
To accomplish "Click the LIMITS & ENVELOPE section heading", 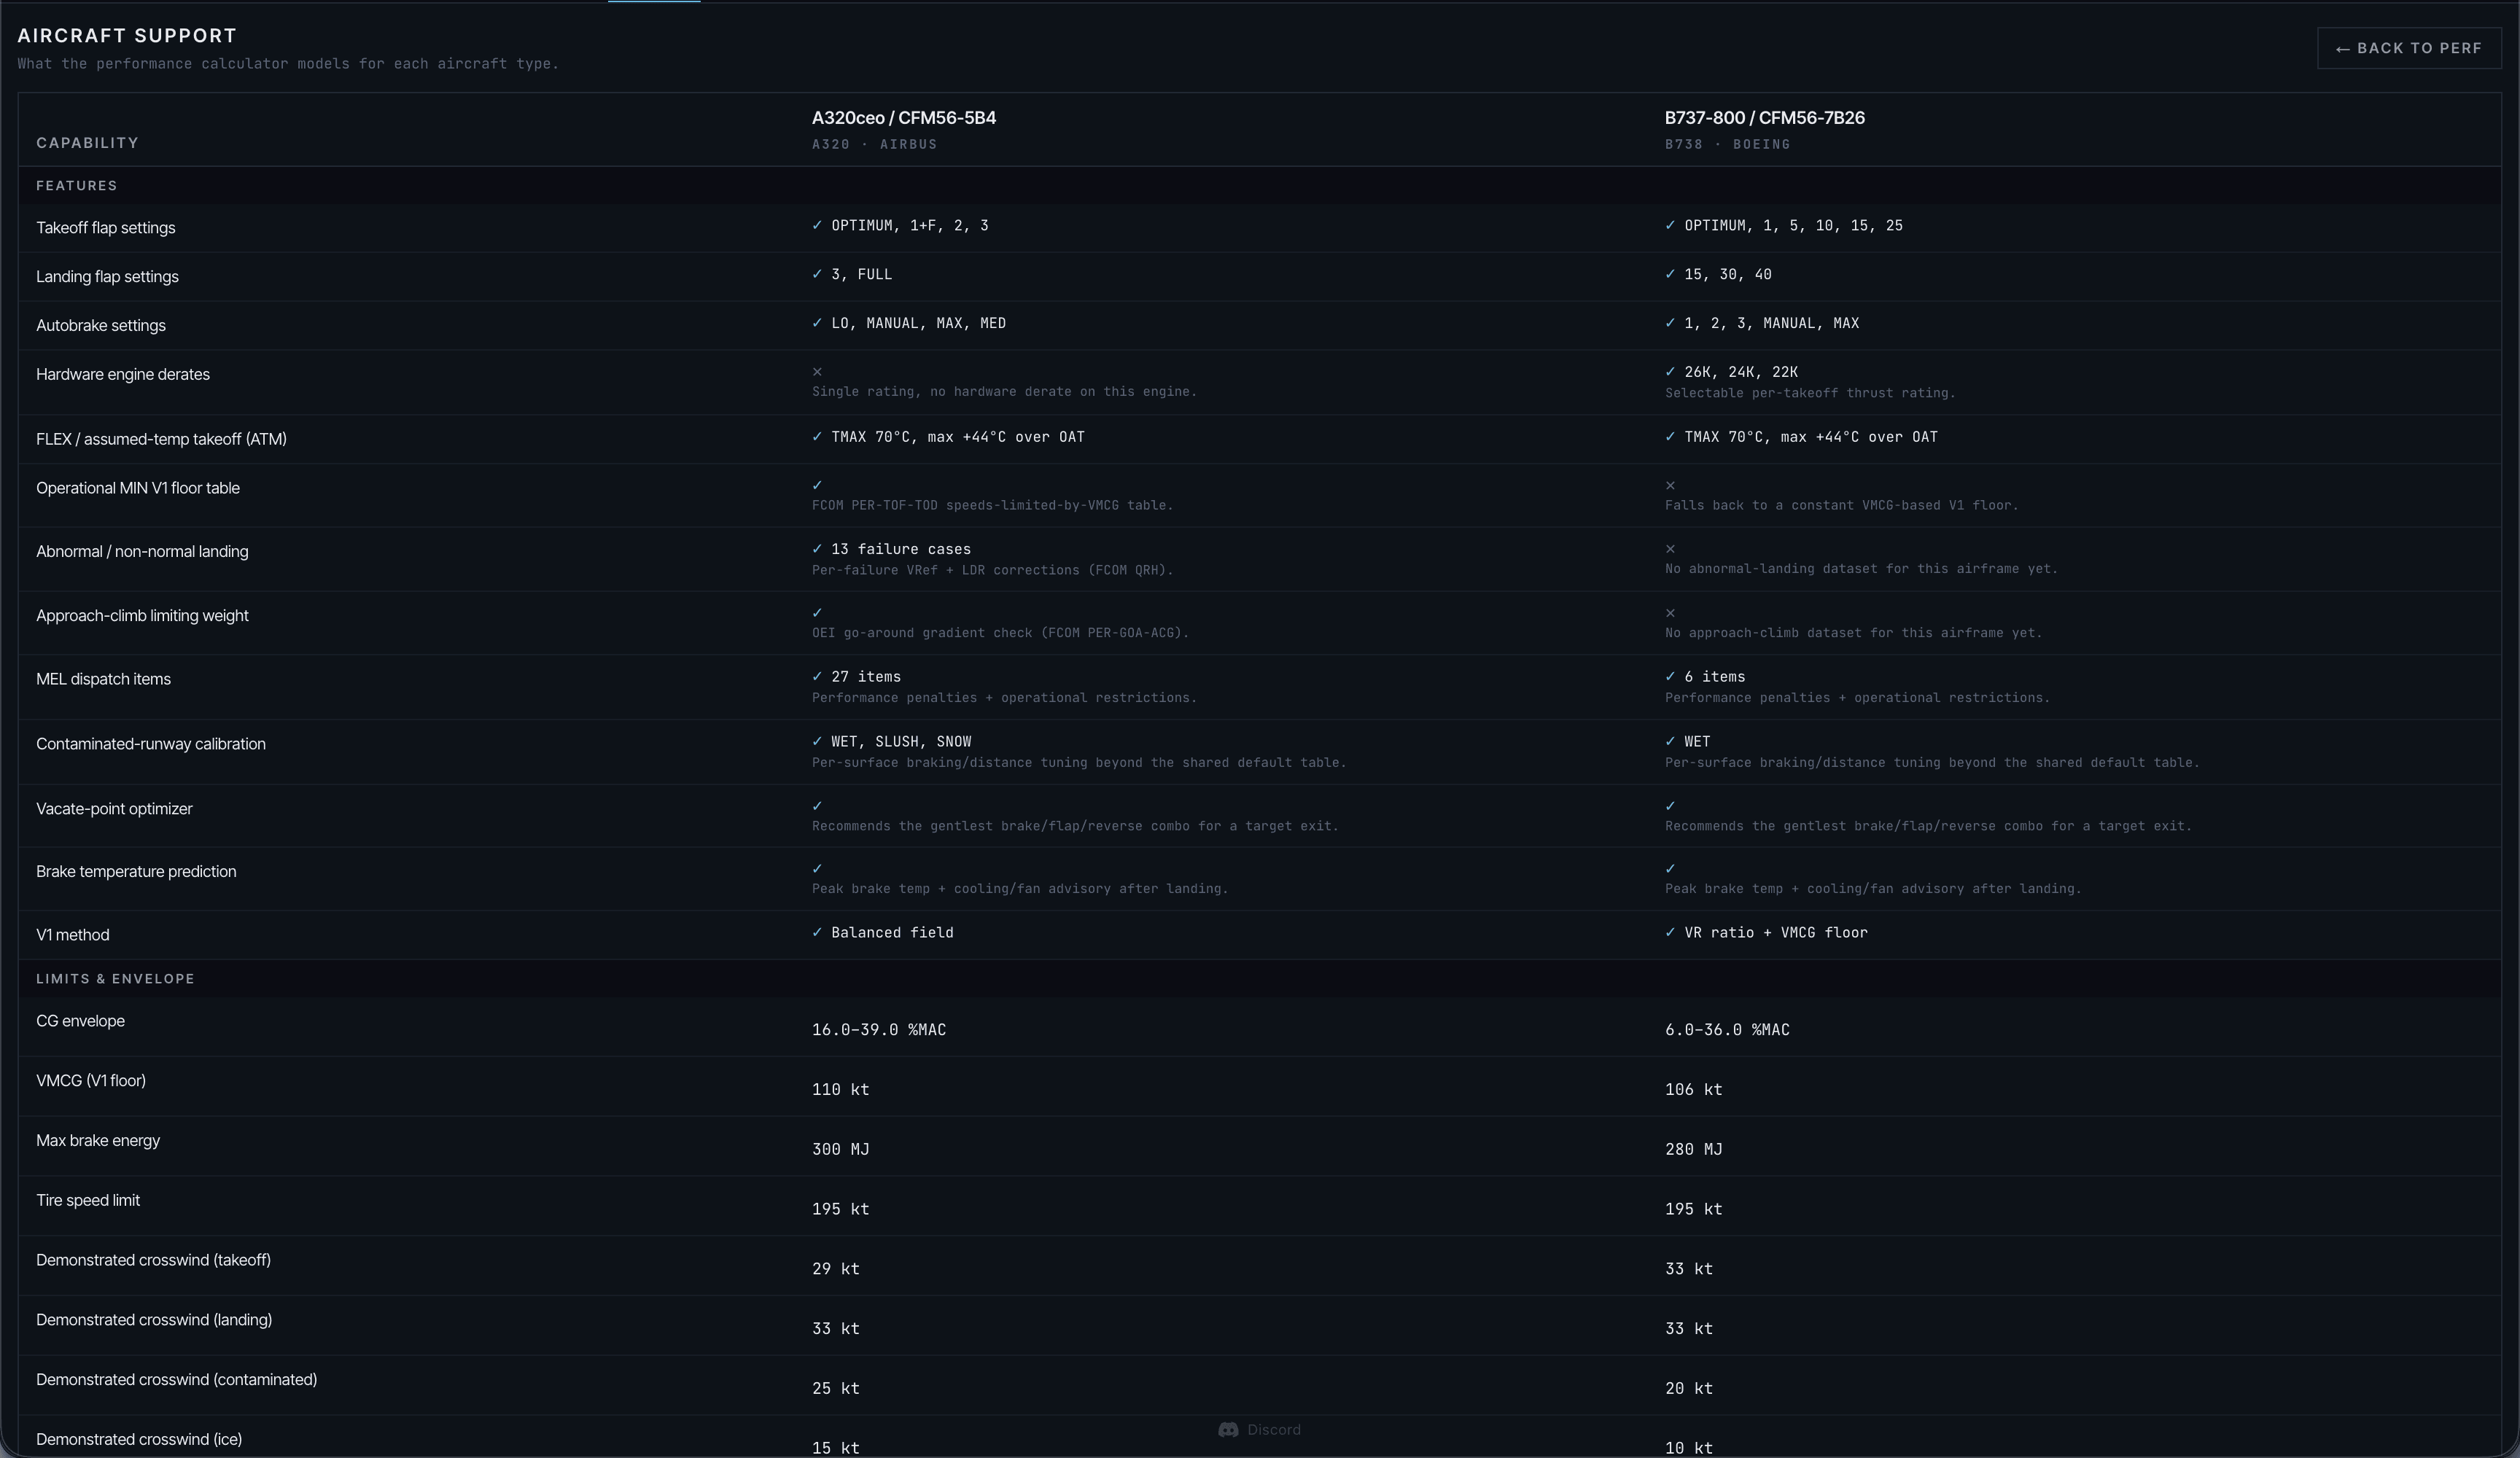I will [115, 979].
